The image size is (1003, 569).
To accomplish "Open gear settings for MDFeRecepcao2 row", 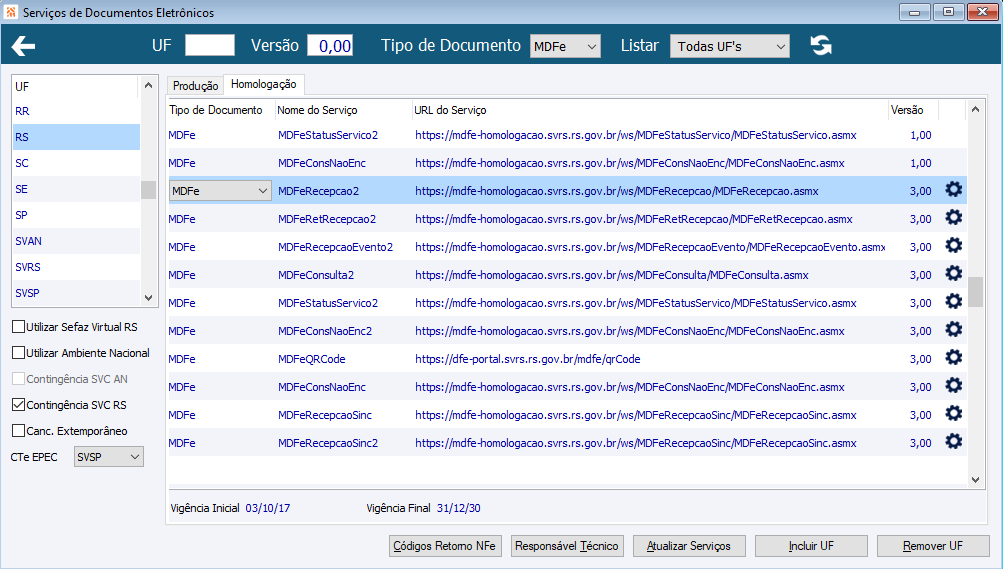I will (953, 190).
